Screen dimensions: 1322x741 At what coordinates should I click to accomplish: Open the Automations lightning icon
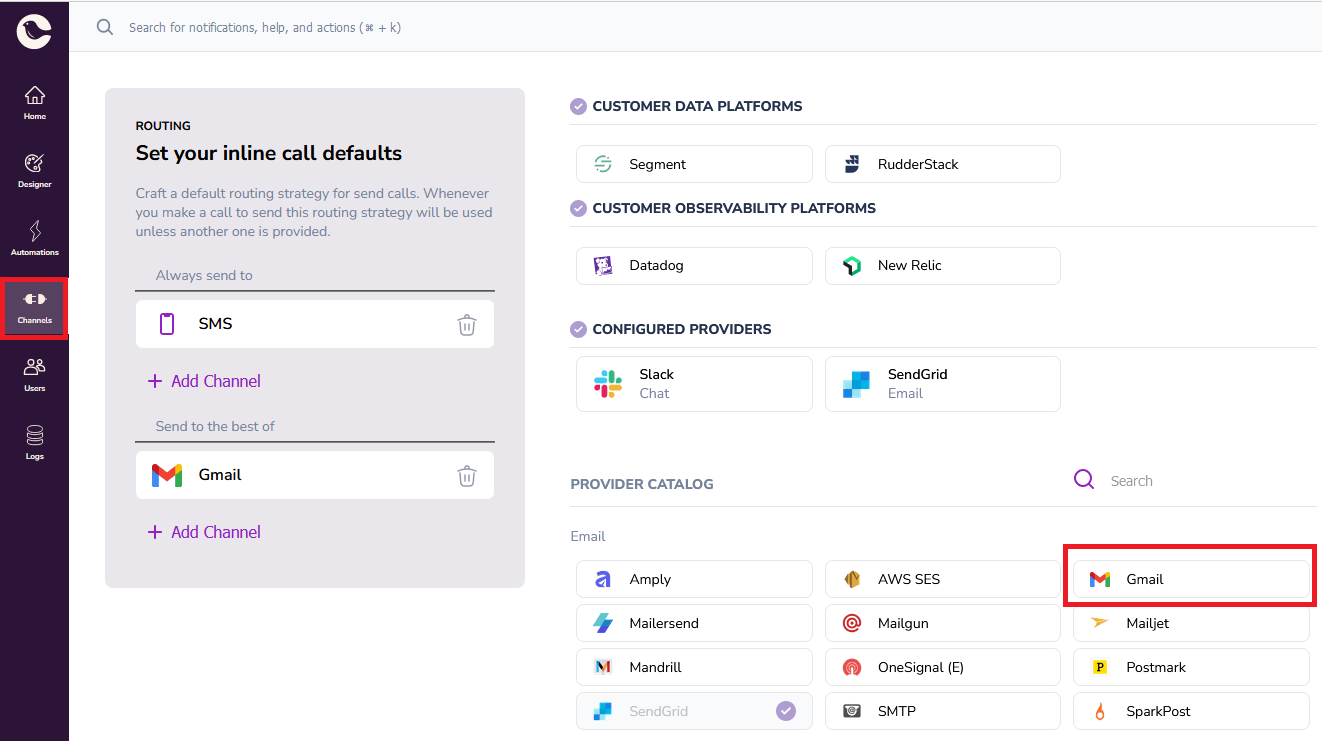click(x=34, y=237)
